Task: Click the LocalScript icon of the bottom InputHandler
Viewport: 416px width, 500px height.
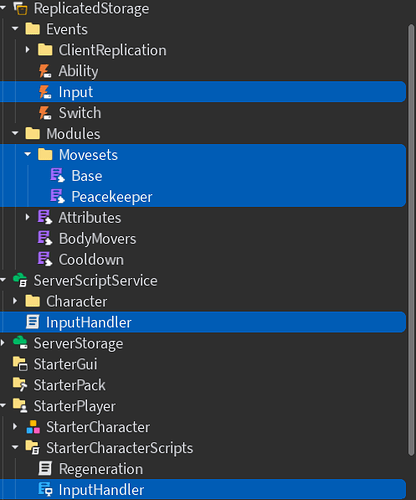Action: tap(45, 490)
